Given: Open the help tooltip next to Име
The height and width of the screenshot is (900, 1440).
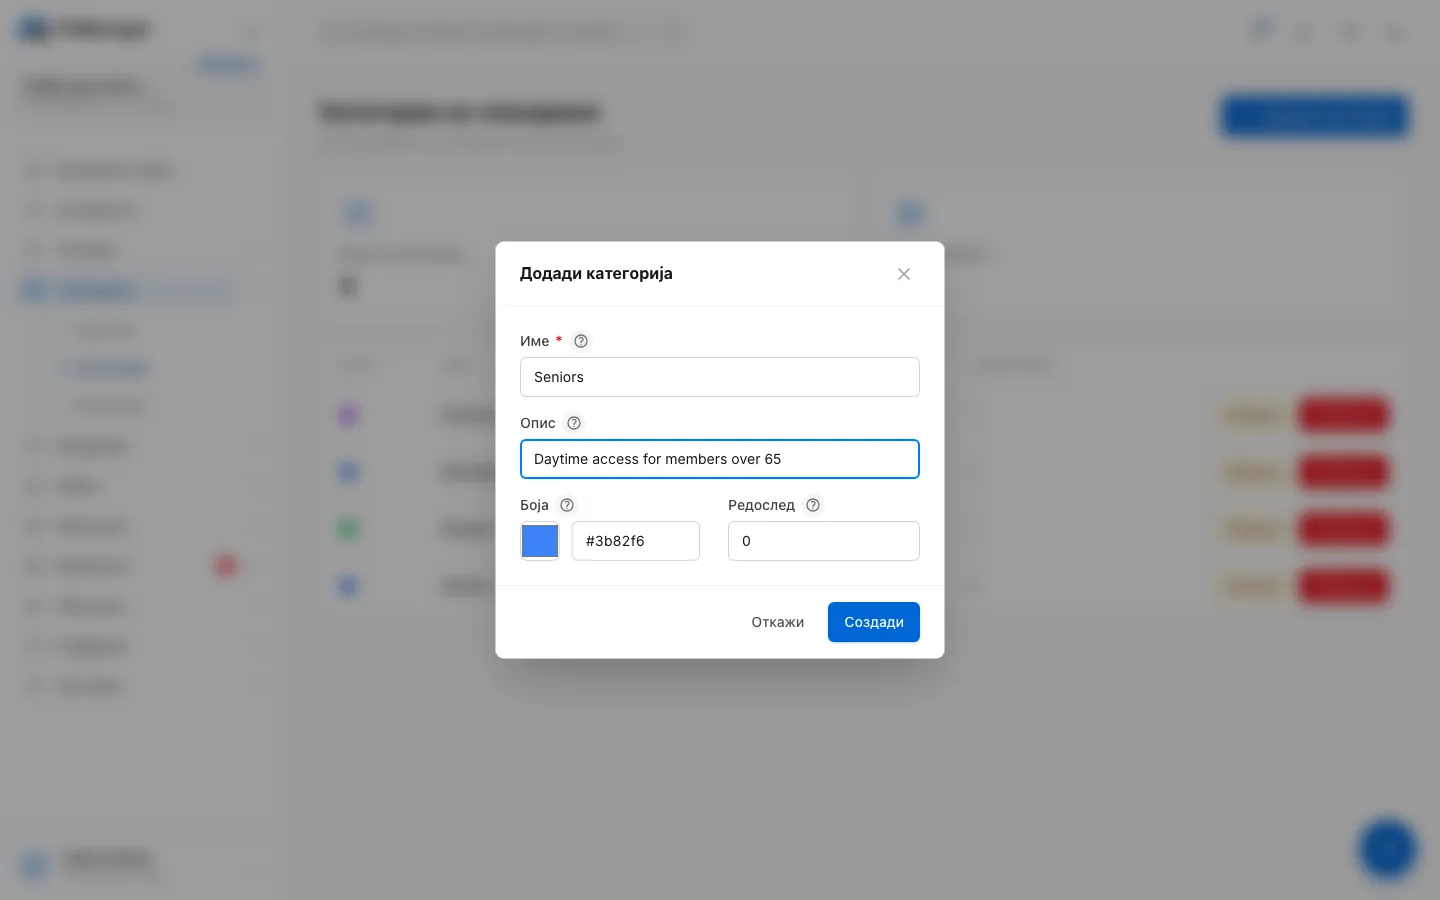Looking at the screenshot, I should point(581,341).
